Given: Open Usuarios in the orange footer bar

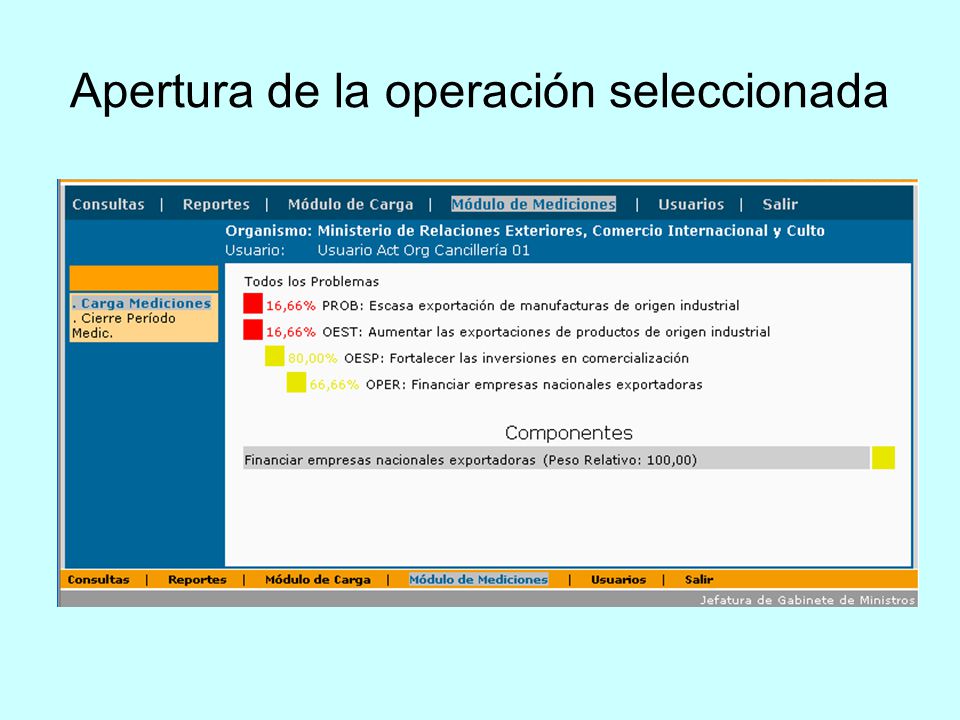Looking at the screenshot, I should pyautogui.click(x=618, y=579).
